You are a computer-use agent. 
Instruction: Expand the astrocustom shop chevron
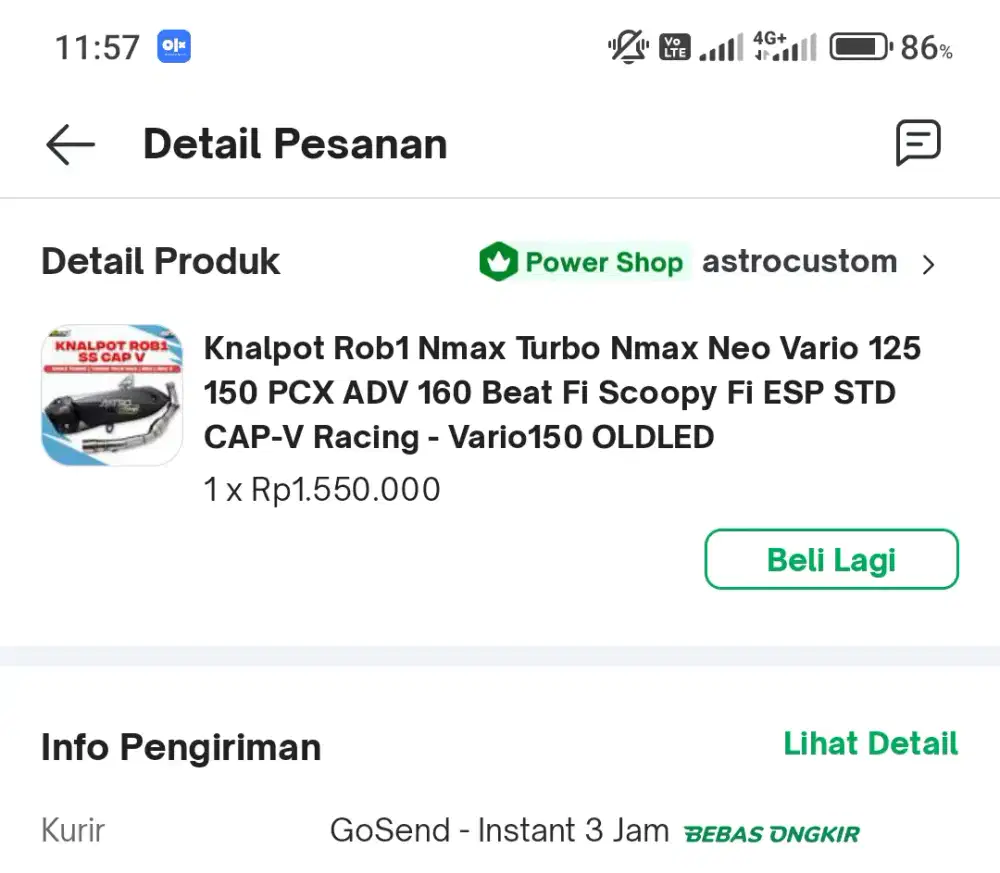point(929,264)
